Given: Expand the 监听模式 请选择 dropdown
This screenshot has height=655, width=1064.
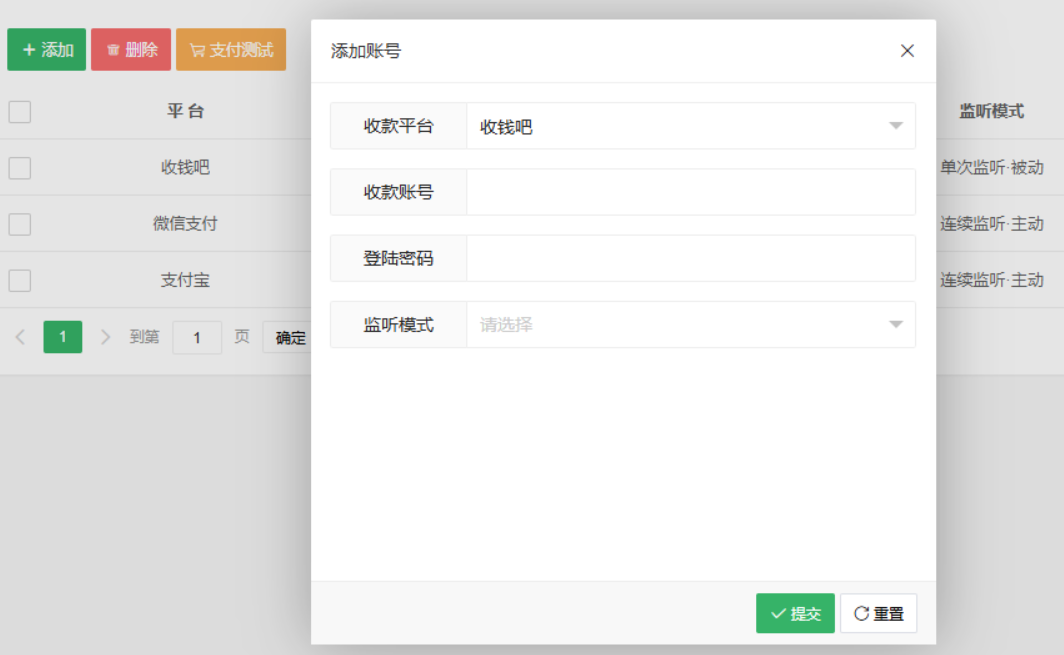Looking at the screenshot, I should point(690,325).
